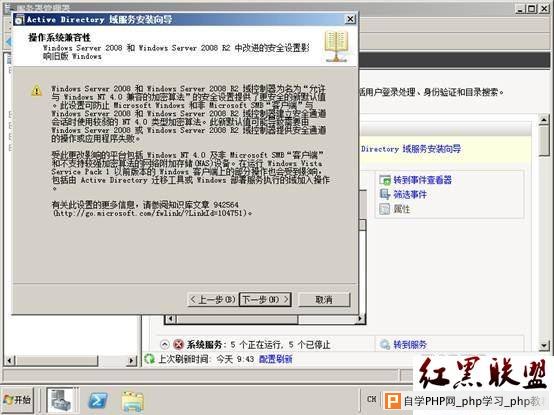Click the main pane scroll down arrow
The height and width of the screenshot is (415, 554).
[x=544, y=345]
